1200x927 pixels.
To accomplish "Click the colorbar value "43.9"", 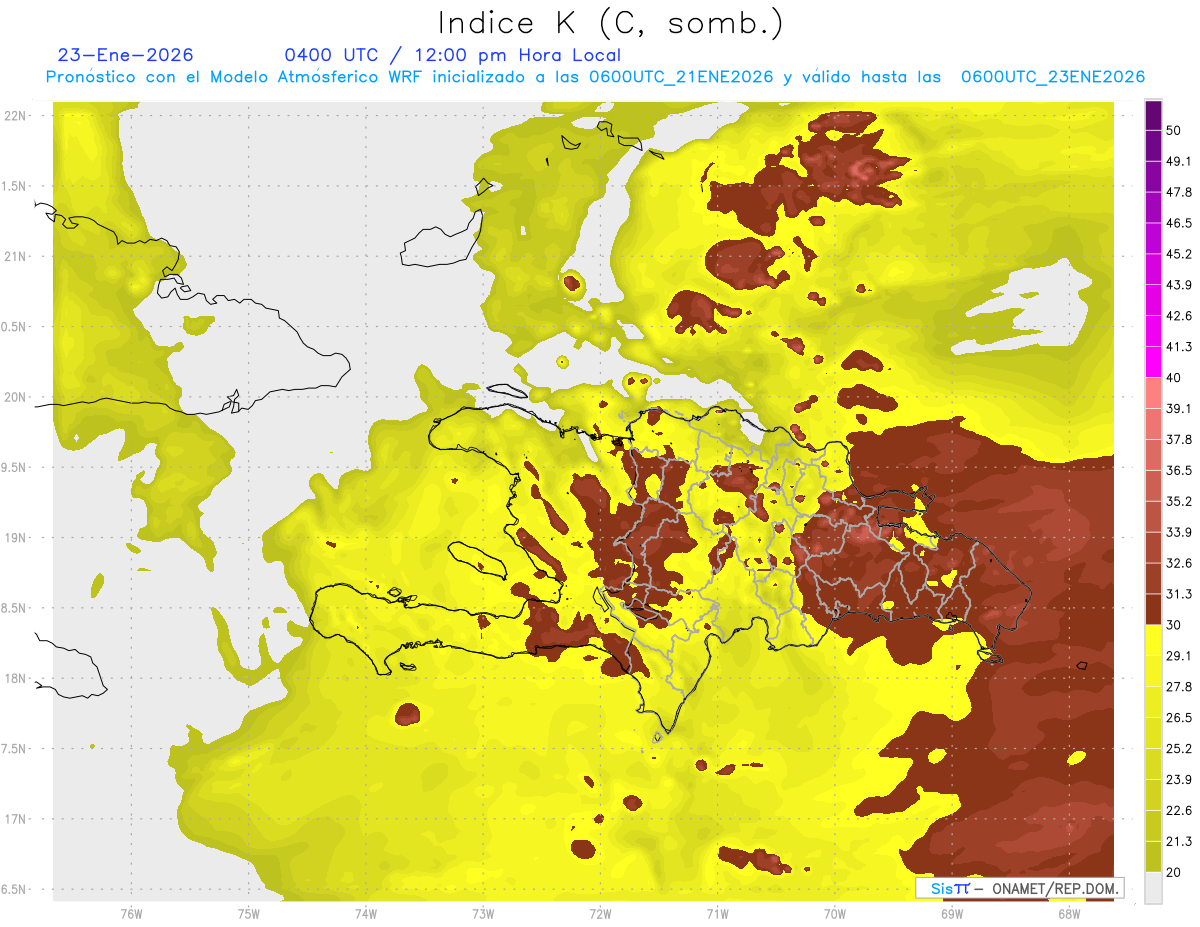I will click(1179, 285).
